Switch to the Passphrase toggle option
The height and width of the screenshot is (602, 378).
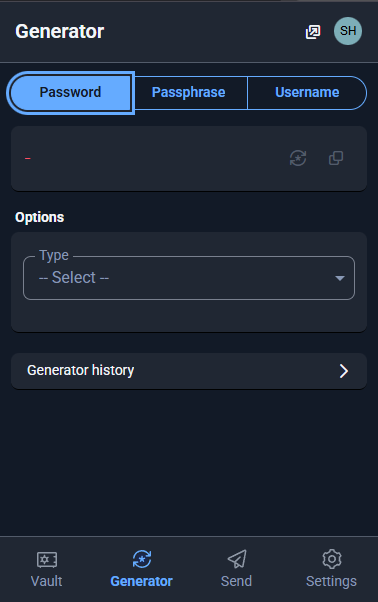(x=188, y=93)
